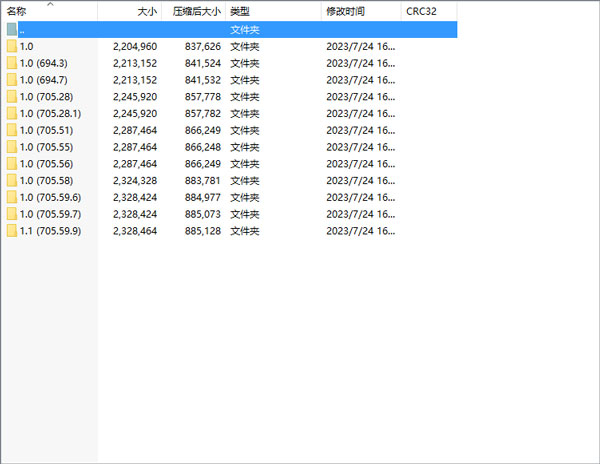Toggle sort direction arrow above 名称 column

click(x=50, y=4)
